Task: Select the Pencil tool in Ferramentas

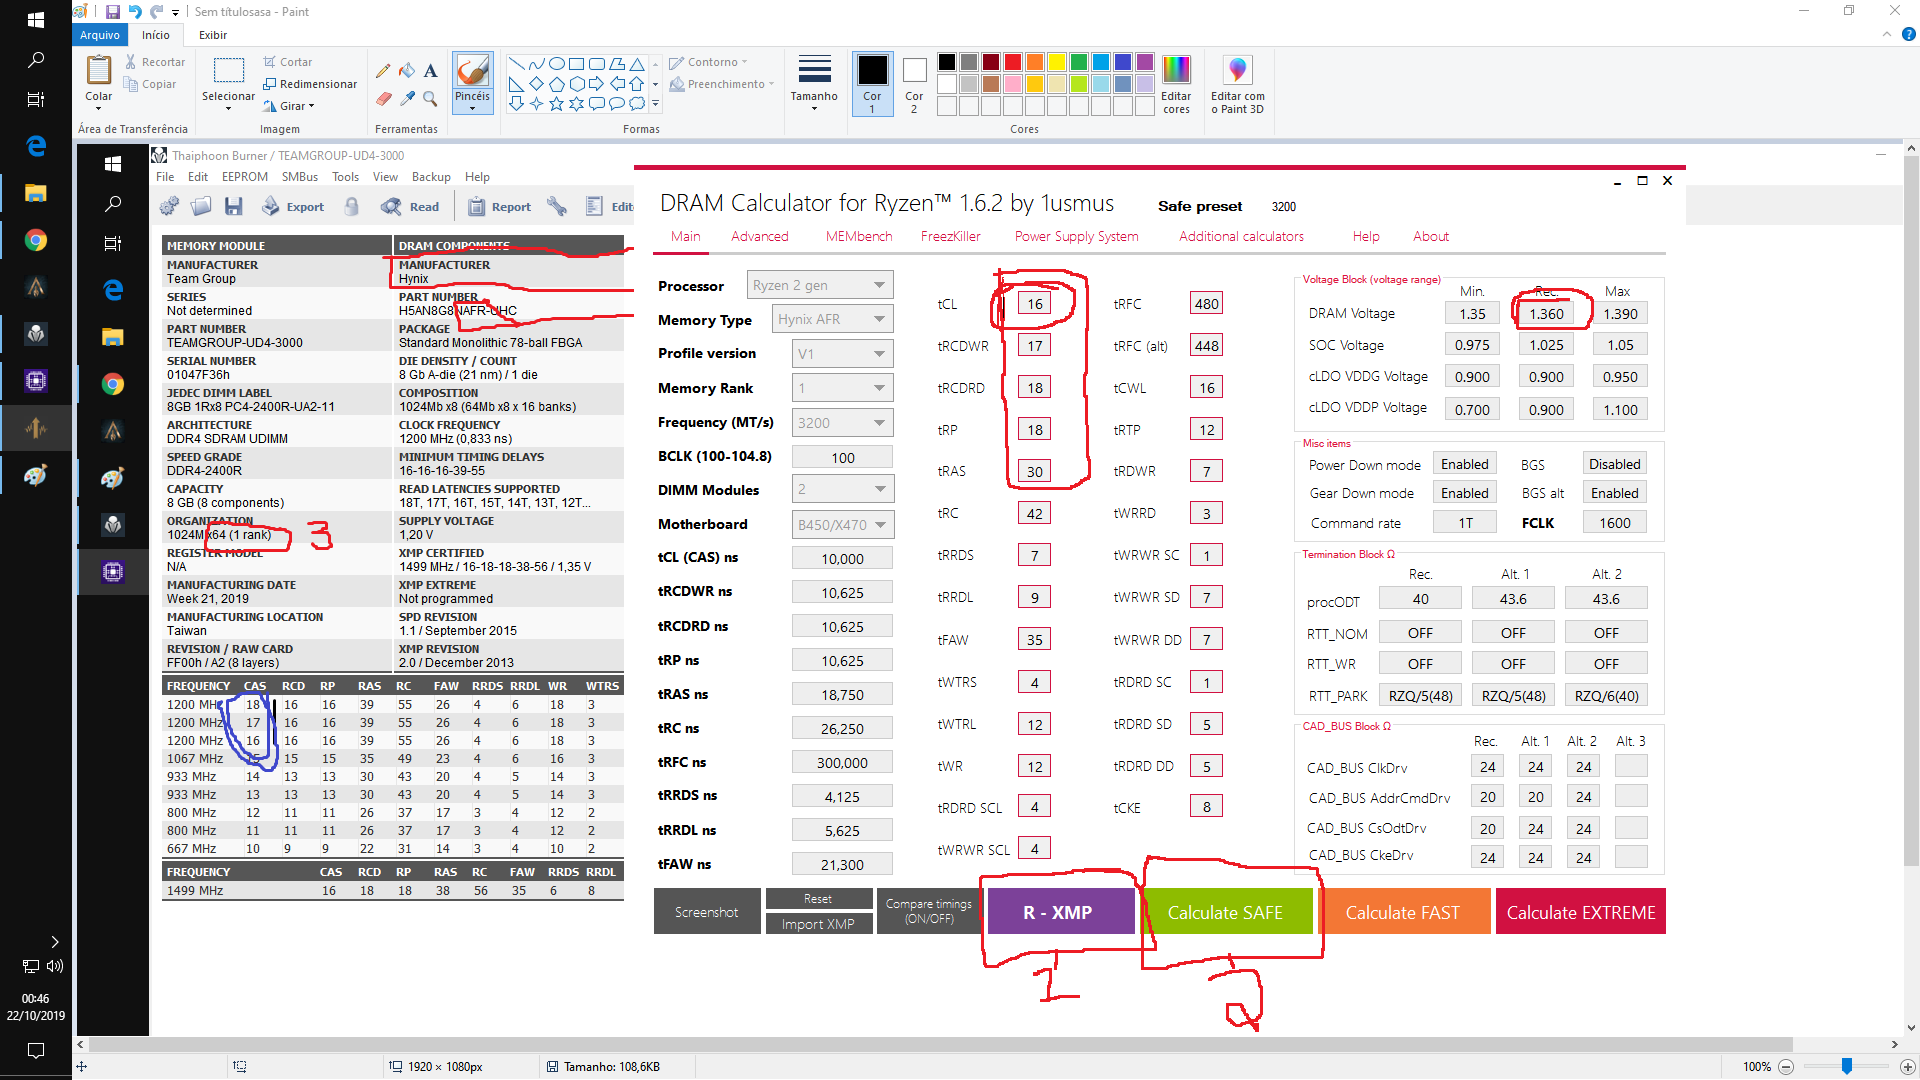Action: pos(383,71)
